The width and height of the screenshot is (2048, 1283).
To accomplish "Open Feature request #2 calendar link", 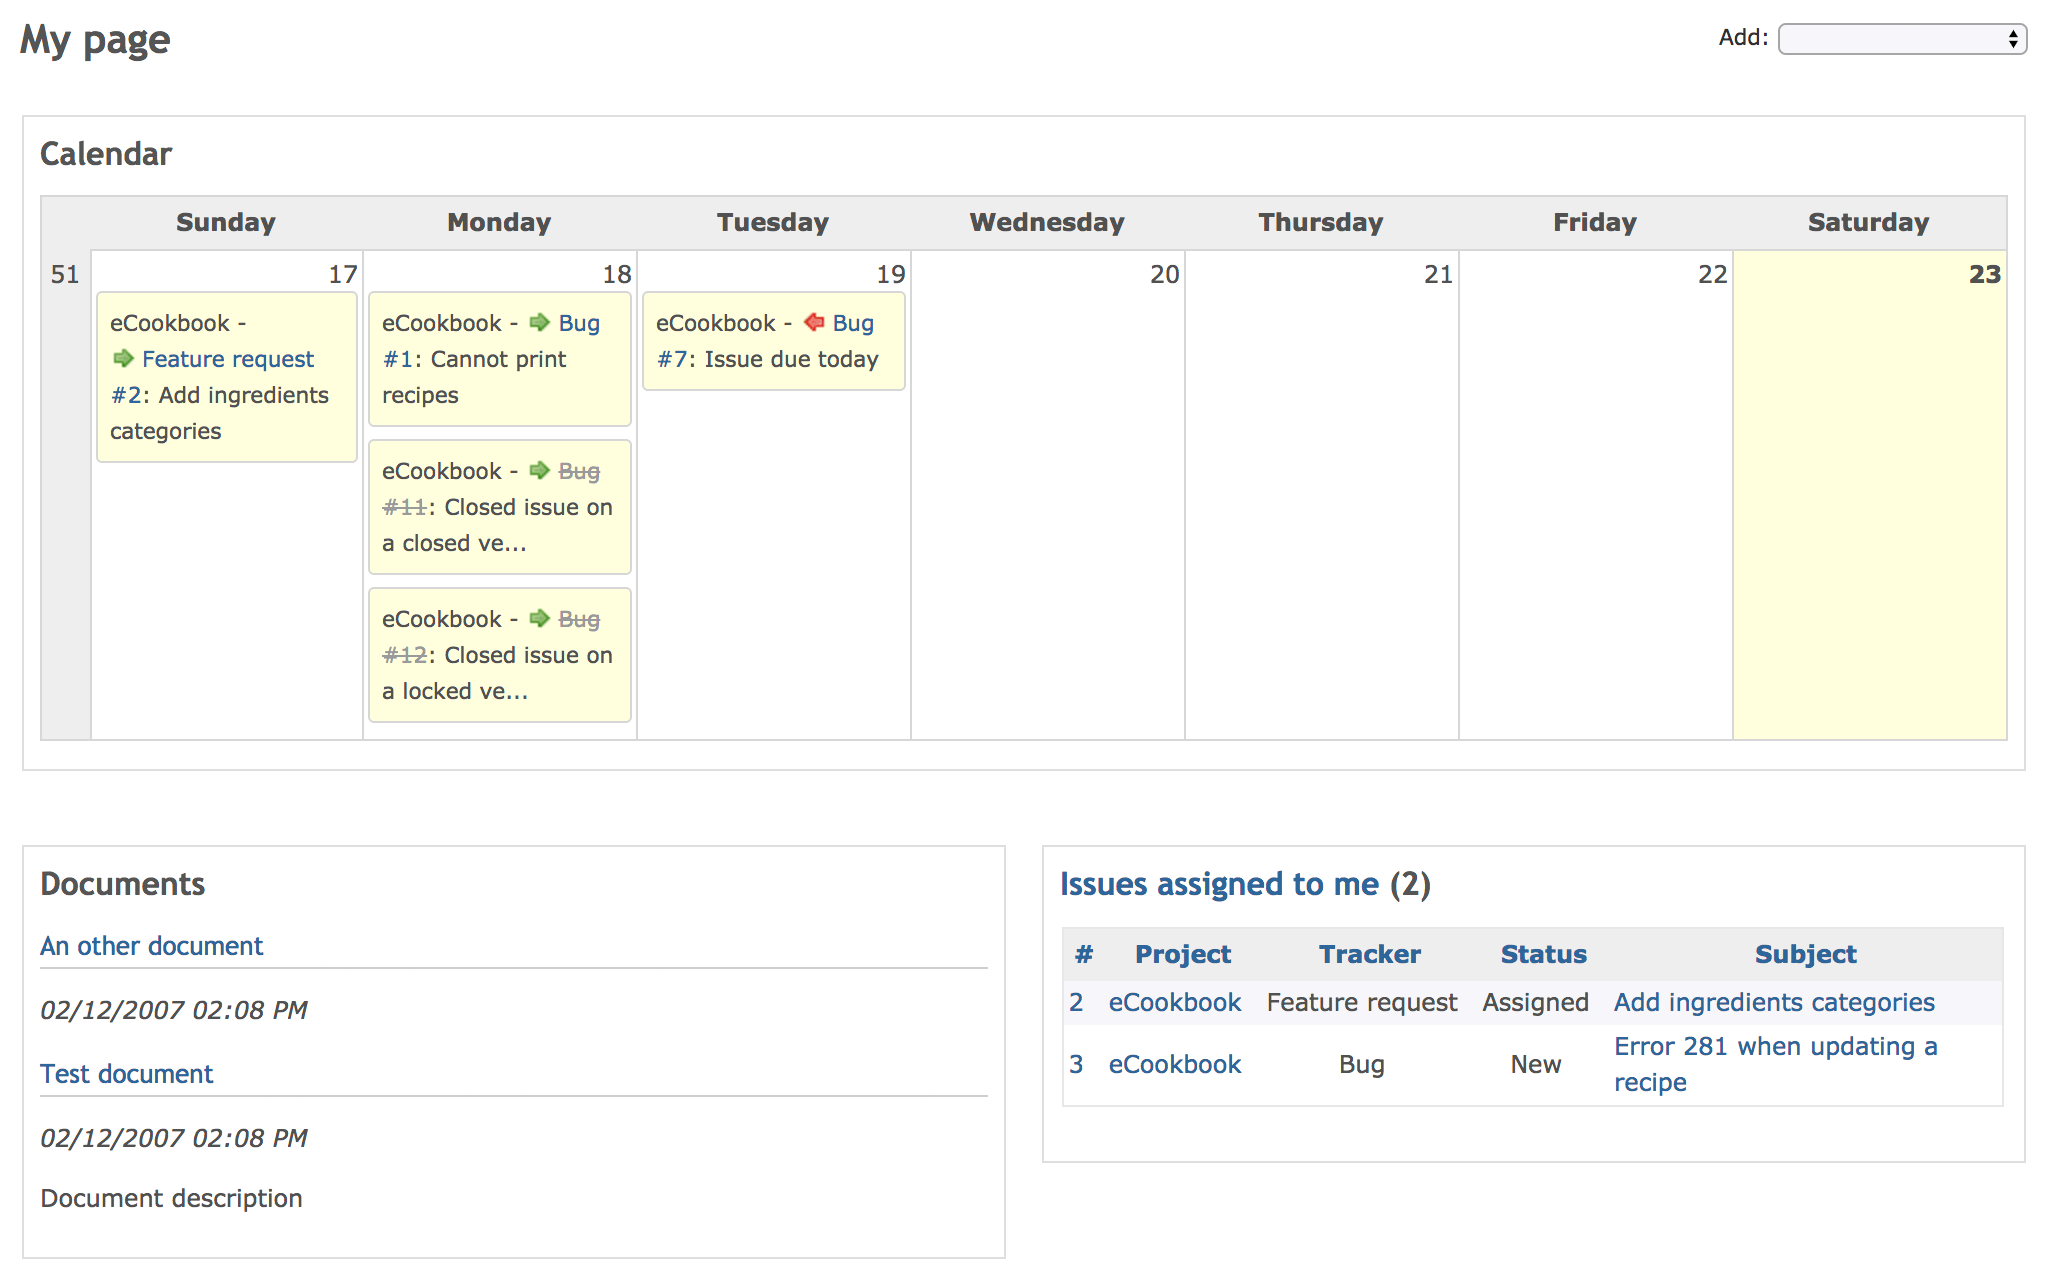I will click(228, 359).
